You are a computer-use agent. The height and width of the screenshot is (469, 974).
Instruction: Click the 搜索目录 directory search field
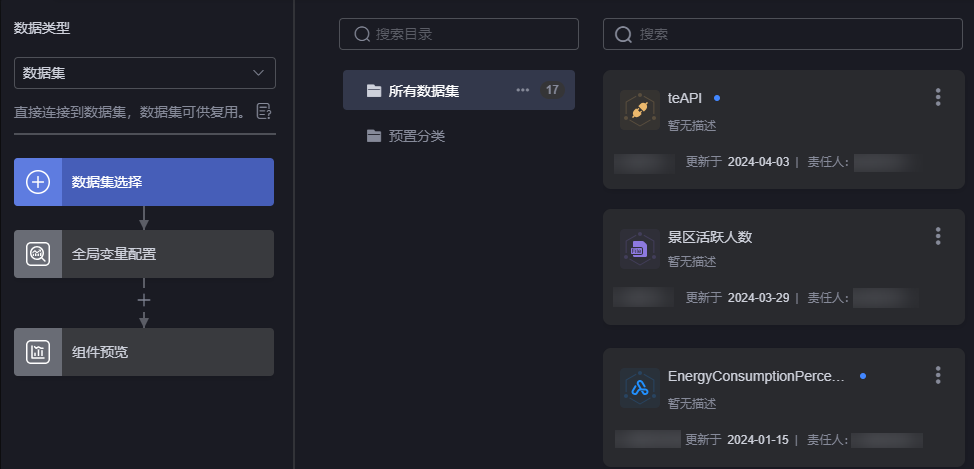[459, 34]
